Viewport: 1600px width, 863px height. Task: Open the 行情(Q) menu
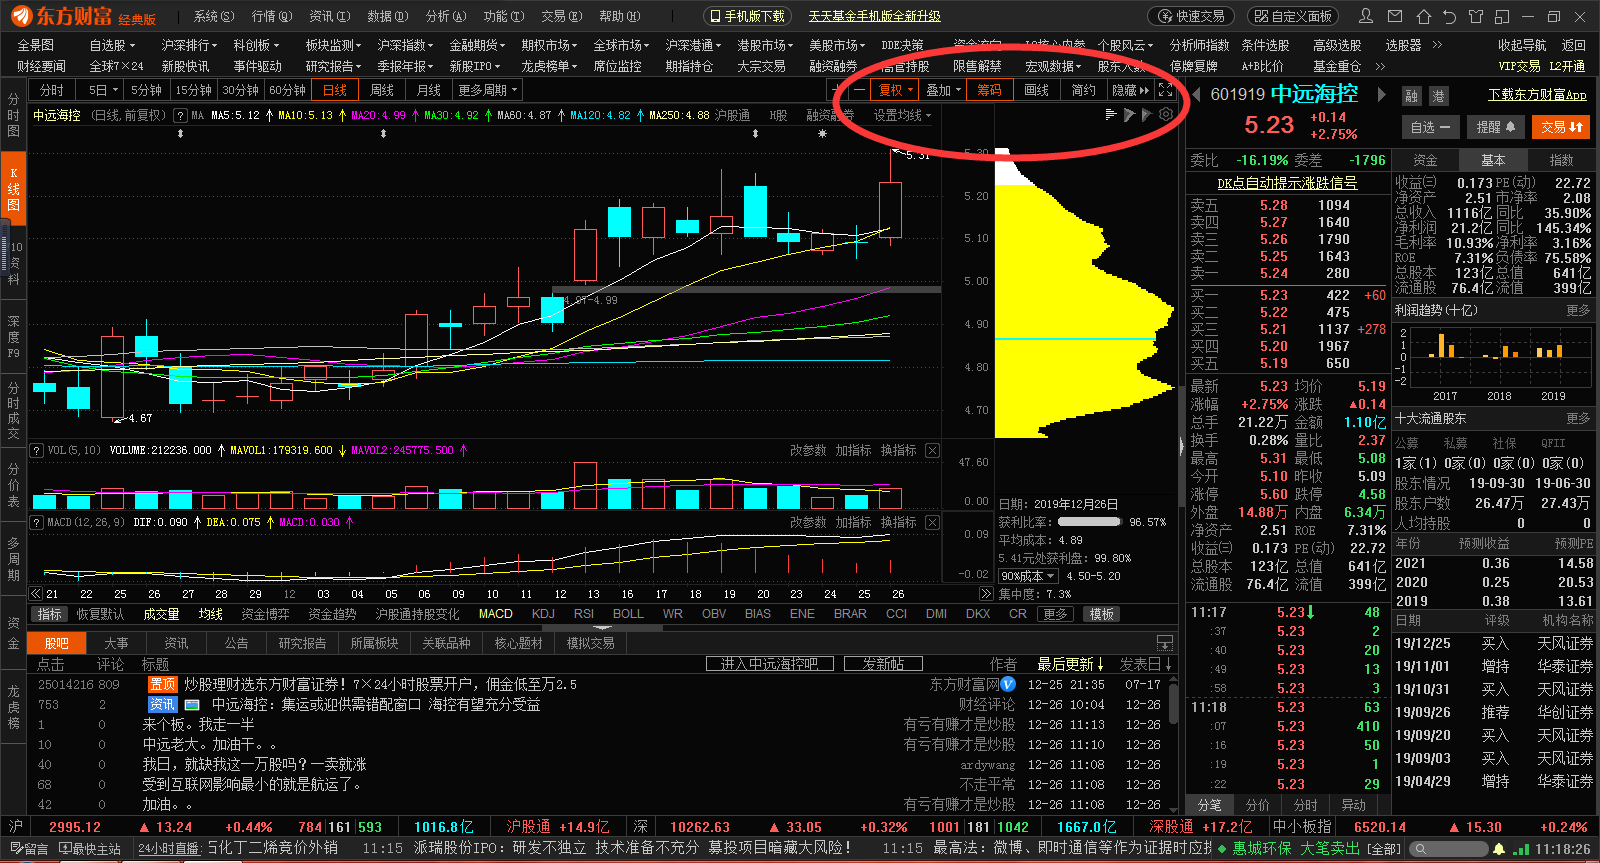tap(272, 16)
